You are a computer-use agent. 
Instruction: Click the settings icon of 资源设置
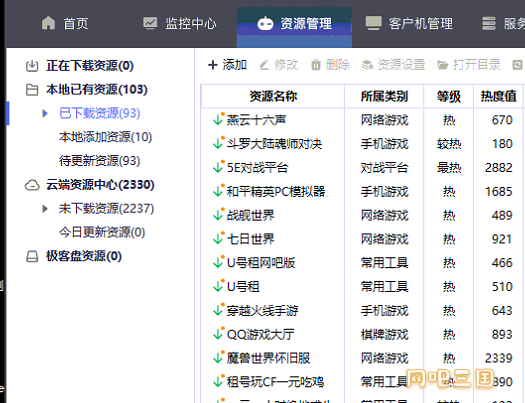tap(367, 65)
